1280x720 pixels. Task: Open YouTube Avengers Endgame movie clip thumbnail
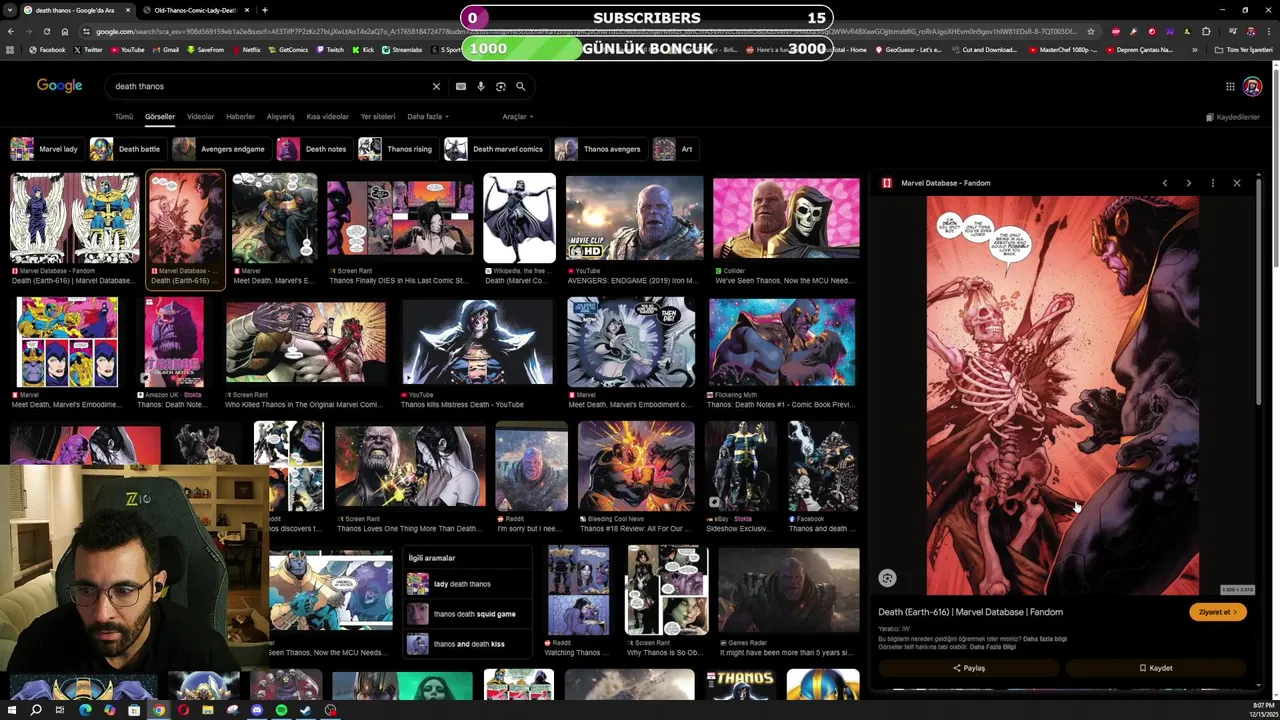pos(635,218)
